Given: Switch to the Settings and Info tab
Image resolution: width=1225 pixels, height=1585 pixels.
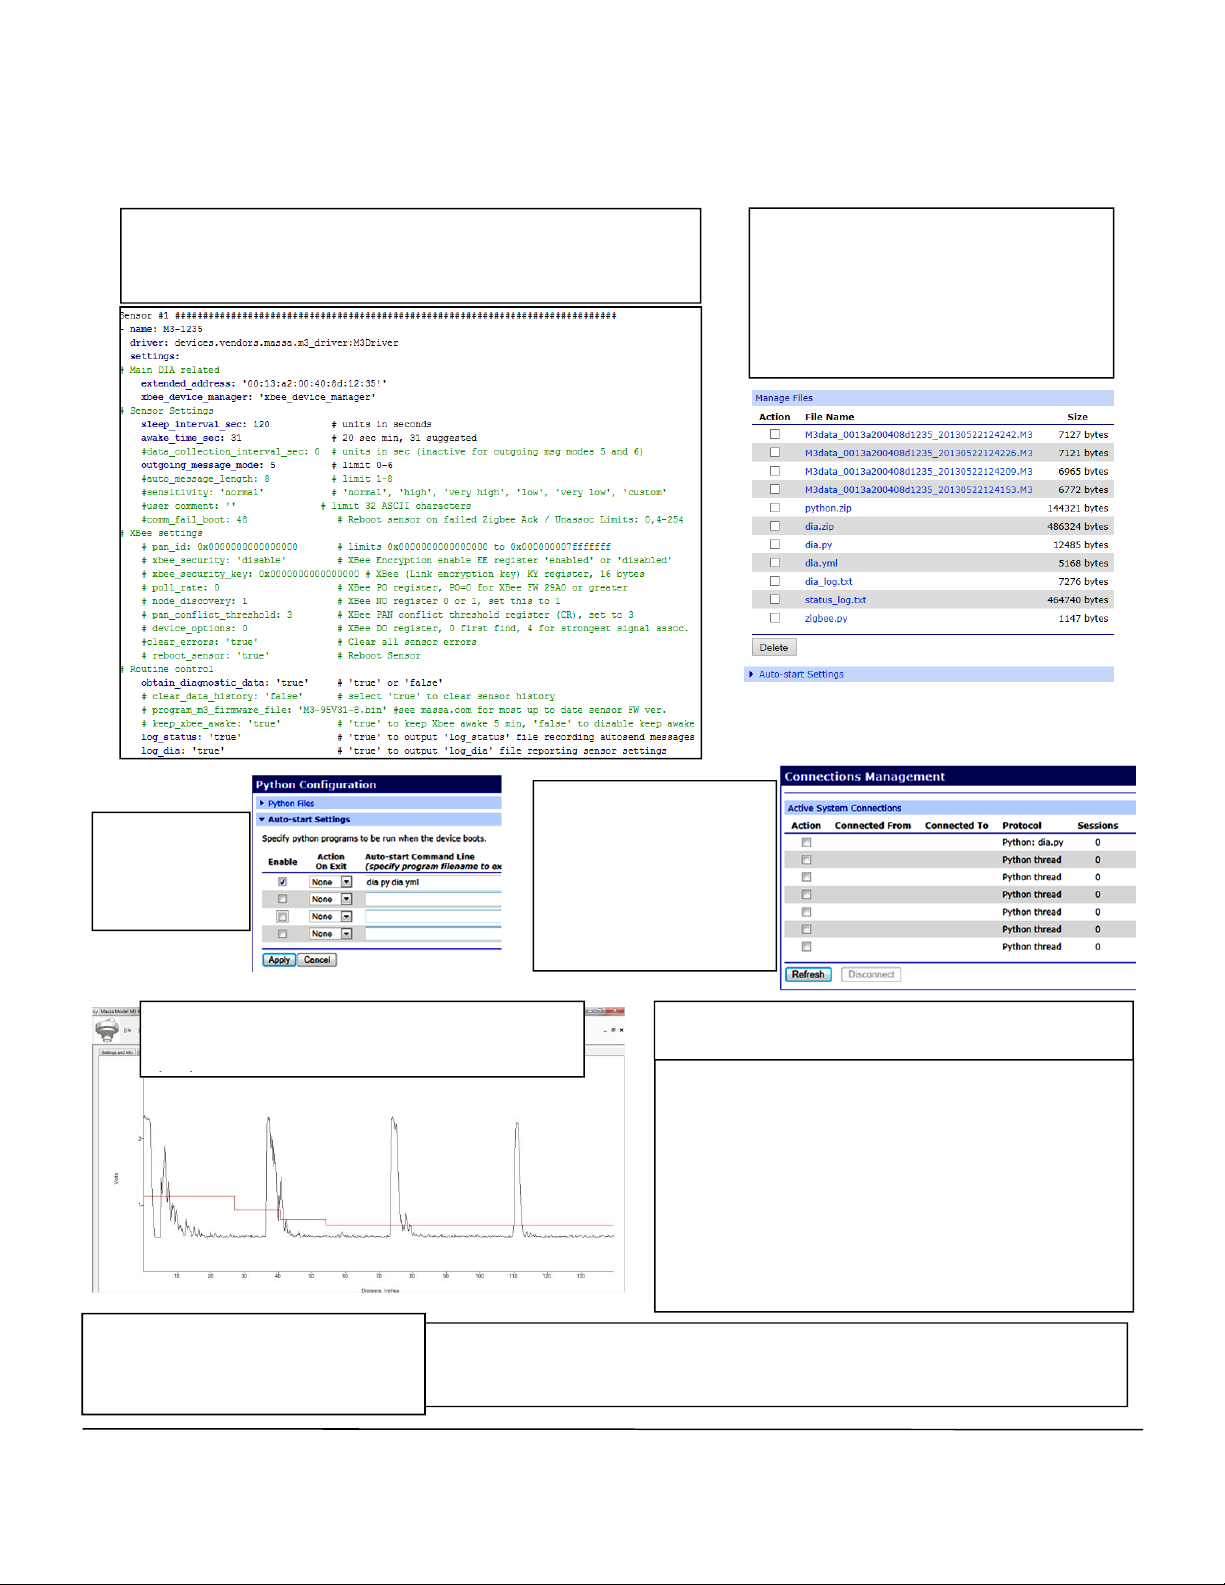Looking at the screenshot, I should point(117,1052).
